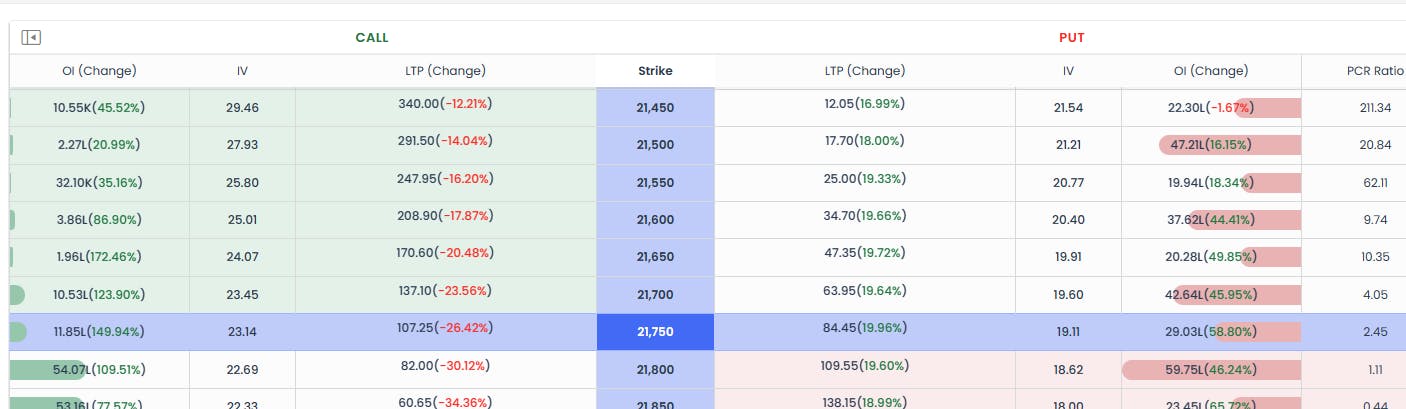
Task: Click the PCR Ratio column header
Action: (1375, 71)
